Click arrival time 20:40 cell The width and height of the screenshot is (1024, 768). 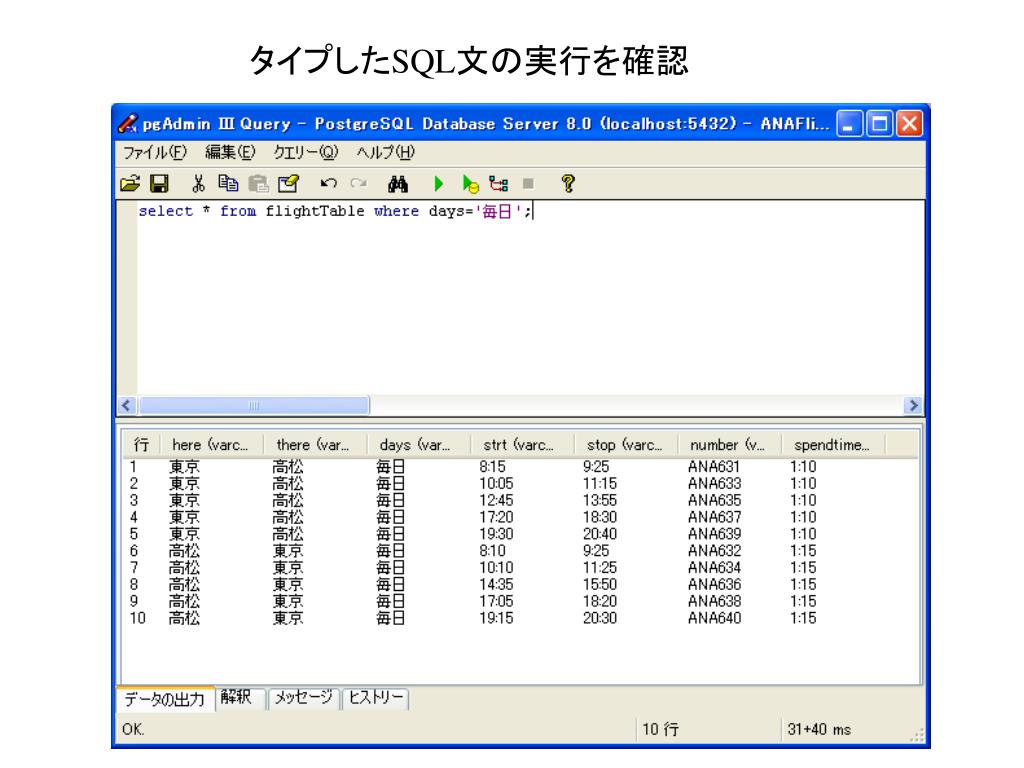(600, 534)
